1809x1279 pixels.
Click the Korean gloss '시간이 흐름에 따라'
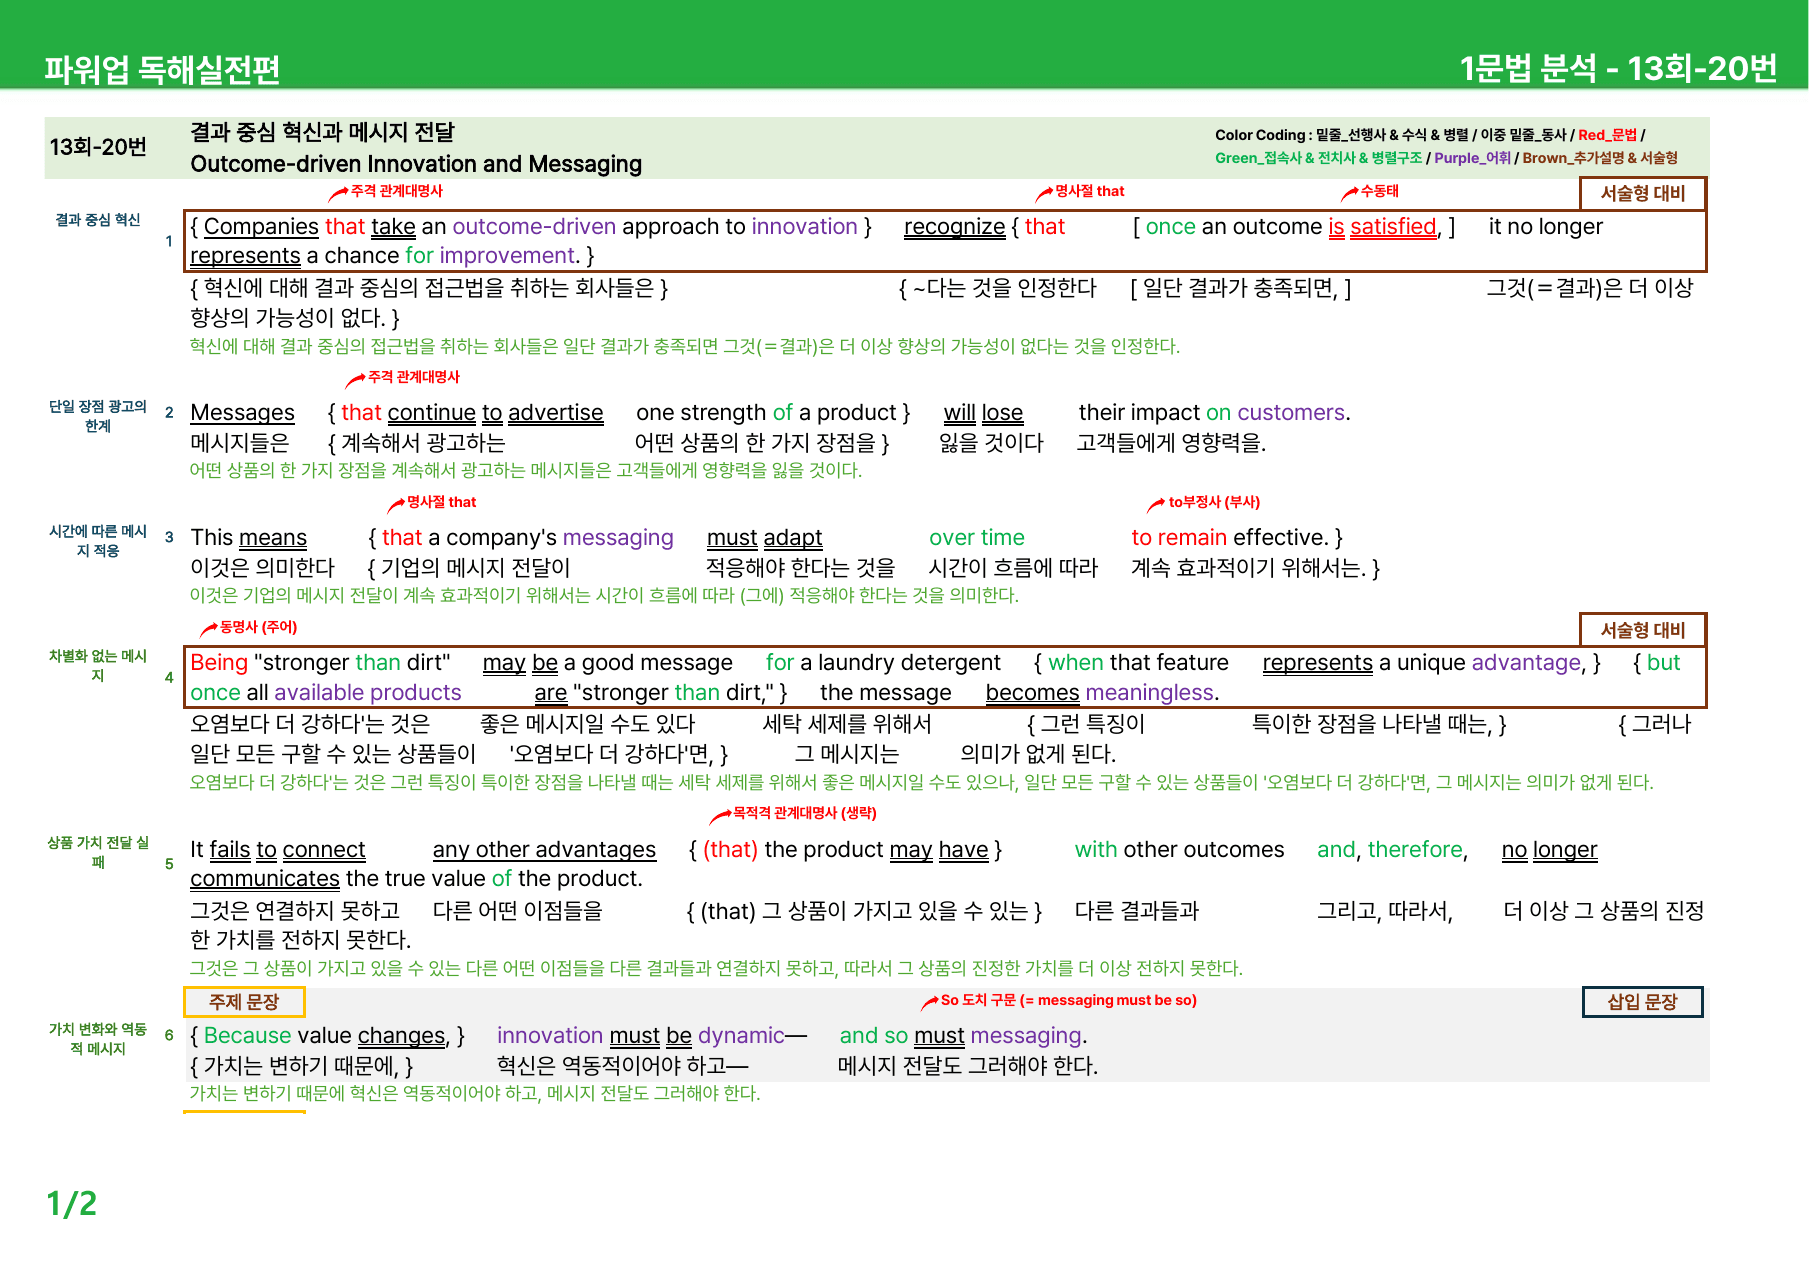click(1013, 568)
